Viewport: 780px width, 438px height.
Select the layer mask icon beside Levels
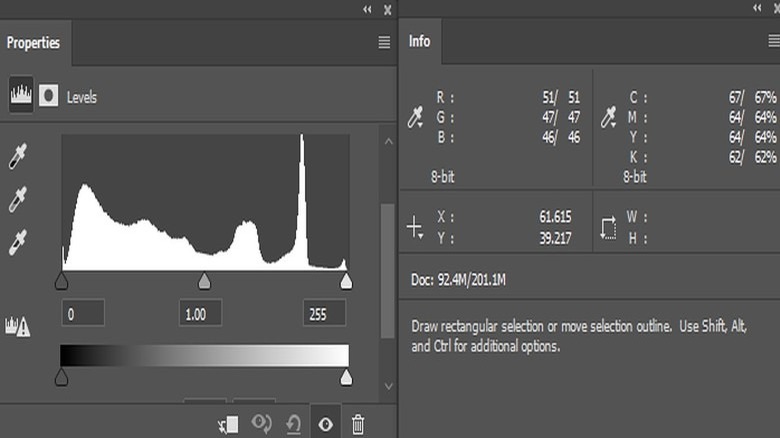coord(48,95)
